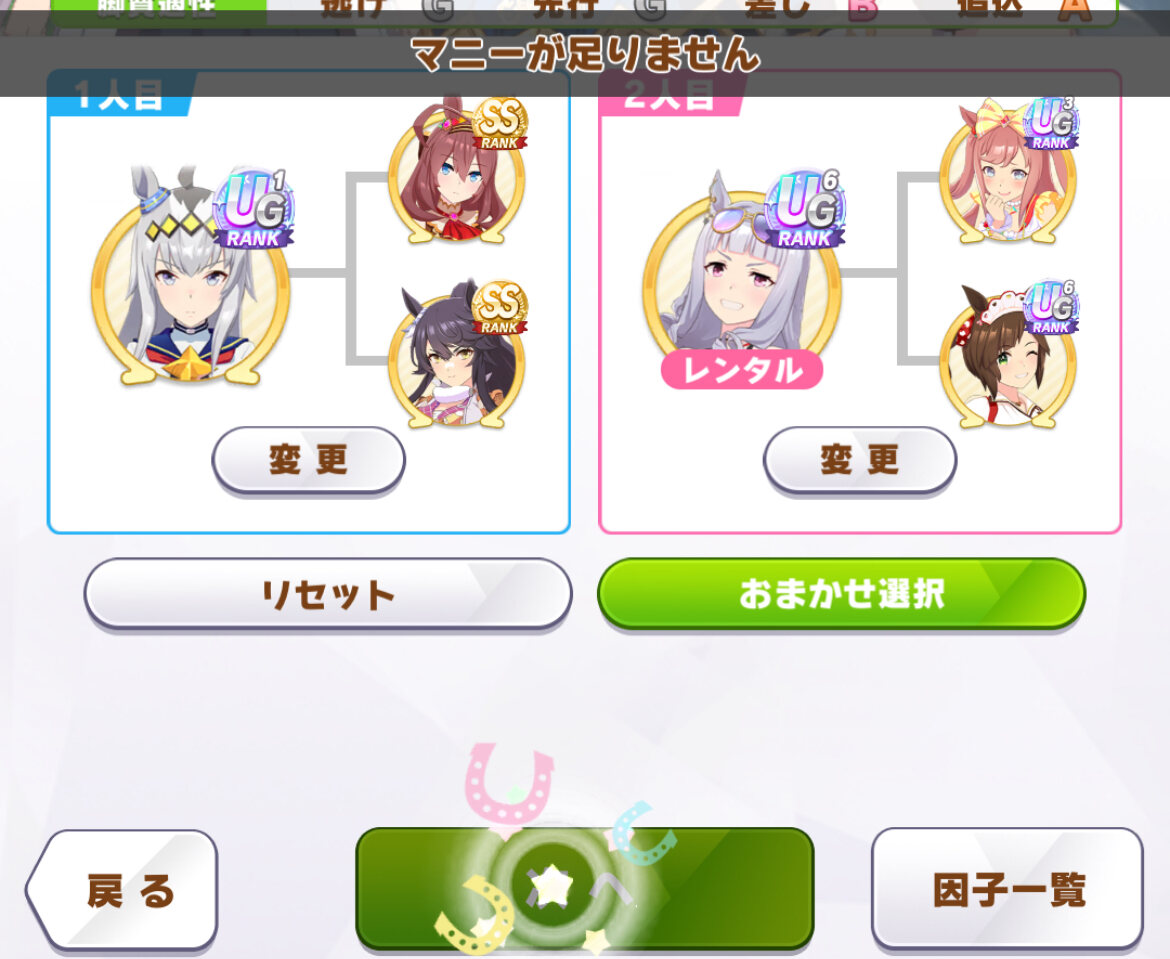This screenshot has height=959, width=1170.
Task: Click the リセット button
Action: pyautogui.click(x=328, y=595)
